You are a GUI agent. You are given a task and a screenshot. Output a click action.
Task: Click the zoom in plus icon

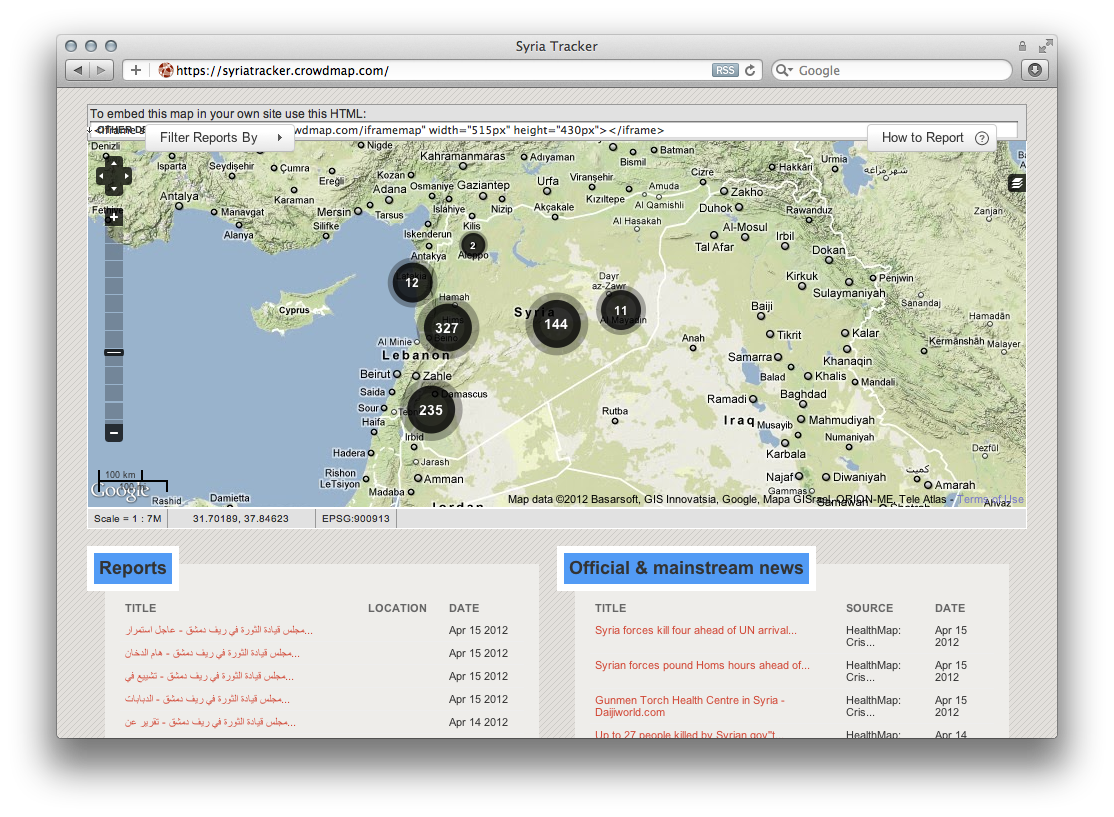coord(114,216)
